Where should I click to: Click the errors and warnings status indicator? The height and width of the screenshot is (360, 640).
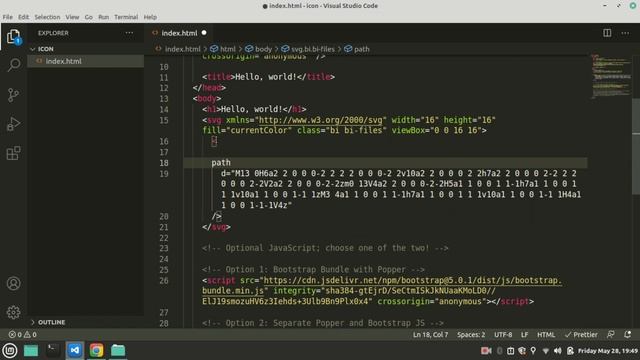[23, 335]
